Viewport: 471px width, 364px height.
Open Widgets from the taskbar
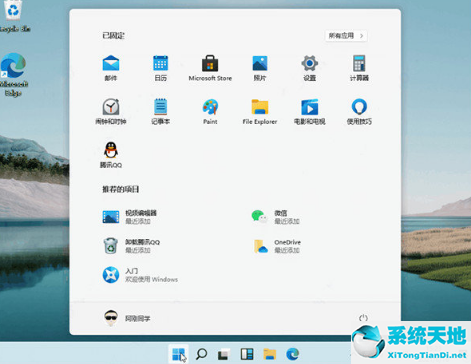coord(247,354)
